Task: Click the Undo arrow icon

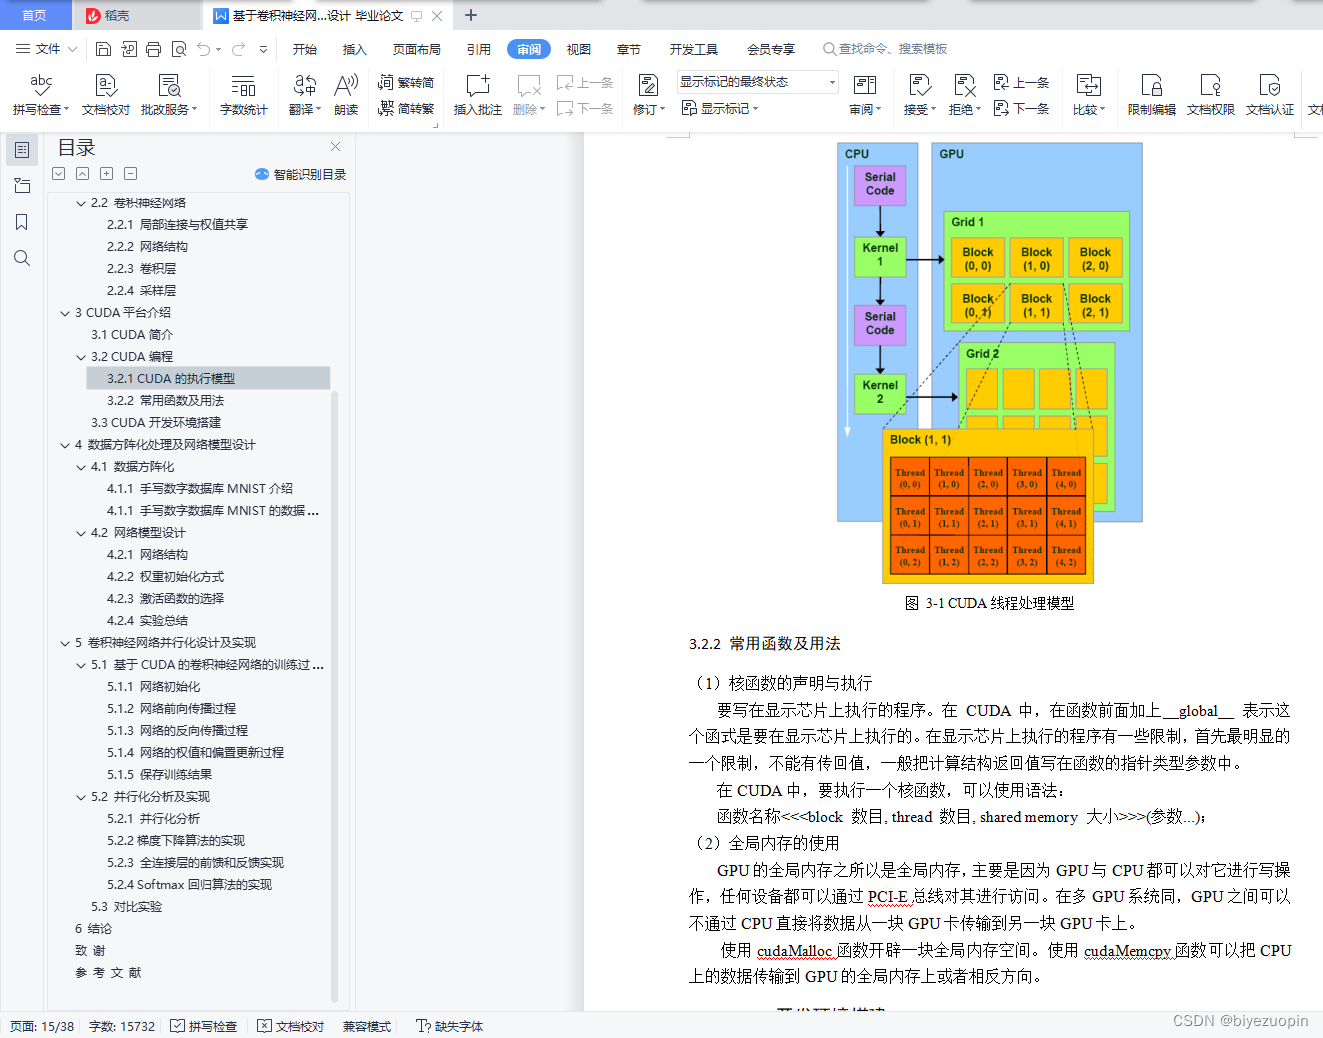Action: point(204,49)
